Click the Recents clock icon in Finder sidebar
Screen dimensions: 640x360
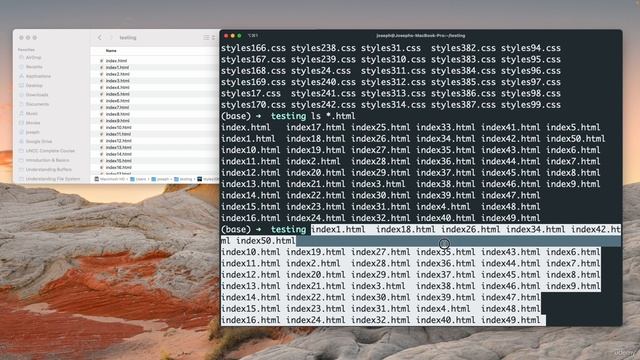tap(21, 67)
